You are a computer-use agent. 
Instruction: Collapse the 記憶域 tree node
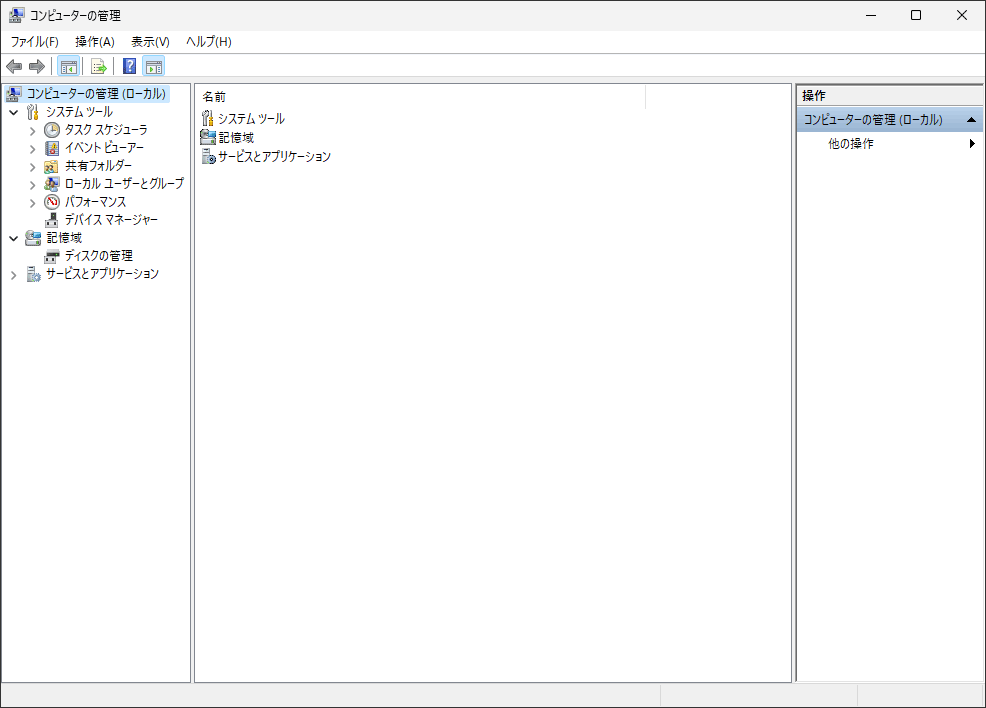(x=14, y=238)
